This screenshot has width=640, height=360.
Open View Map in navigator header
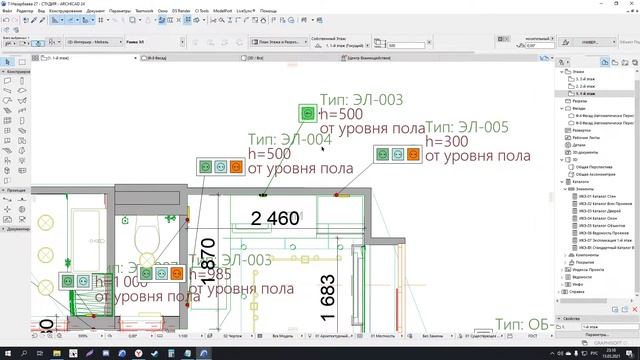click(x=615, y=62)
